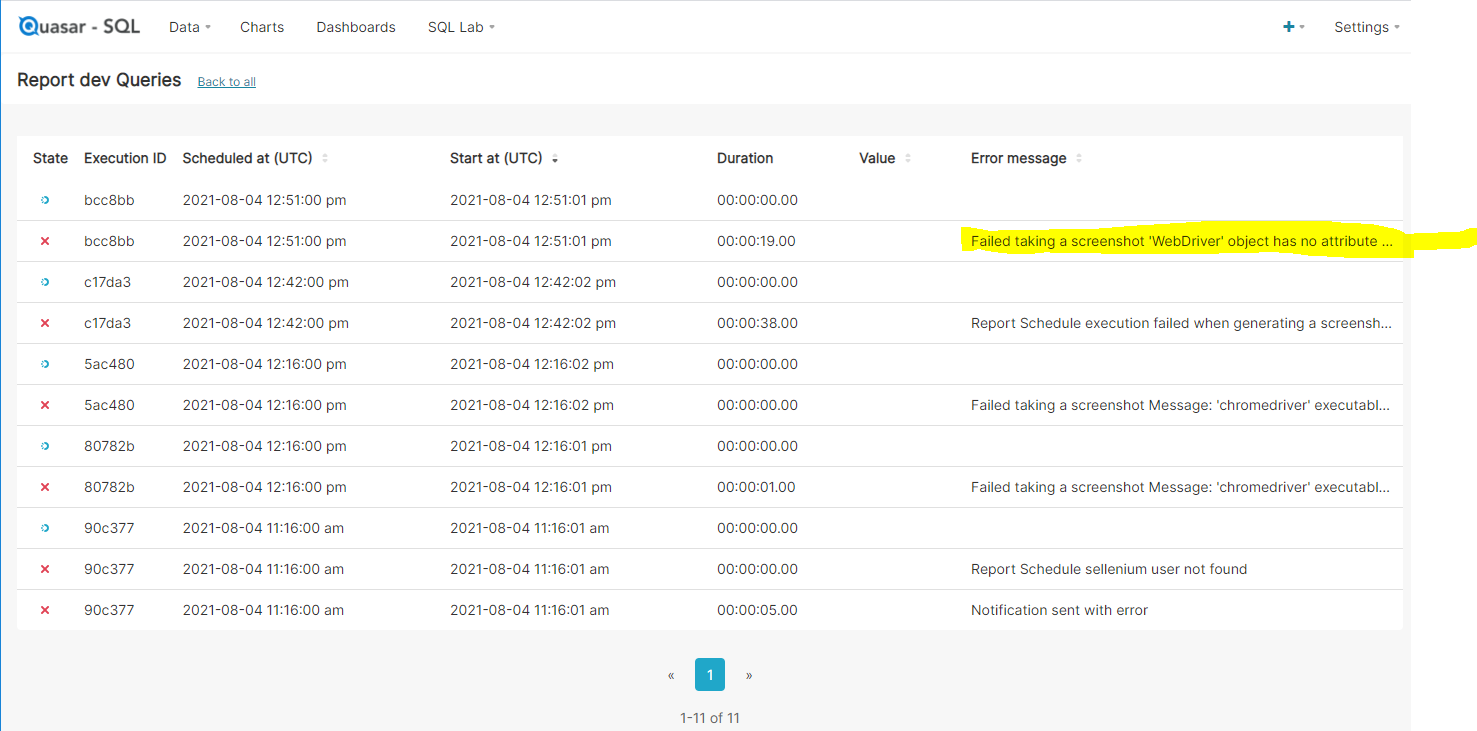Toggle sort order on Start at column

point(554,158)
